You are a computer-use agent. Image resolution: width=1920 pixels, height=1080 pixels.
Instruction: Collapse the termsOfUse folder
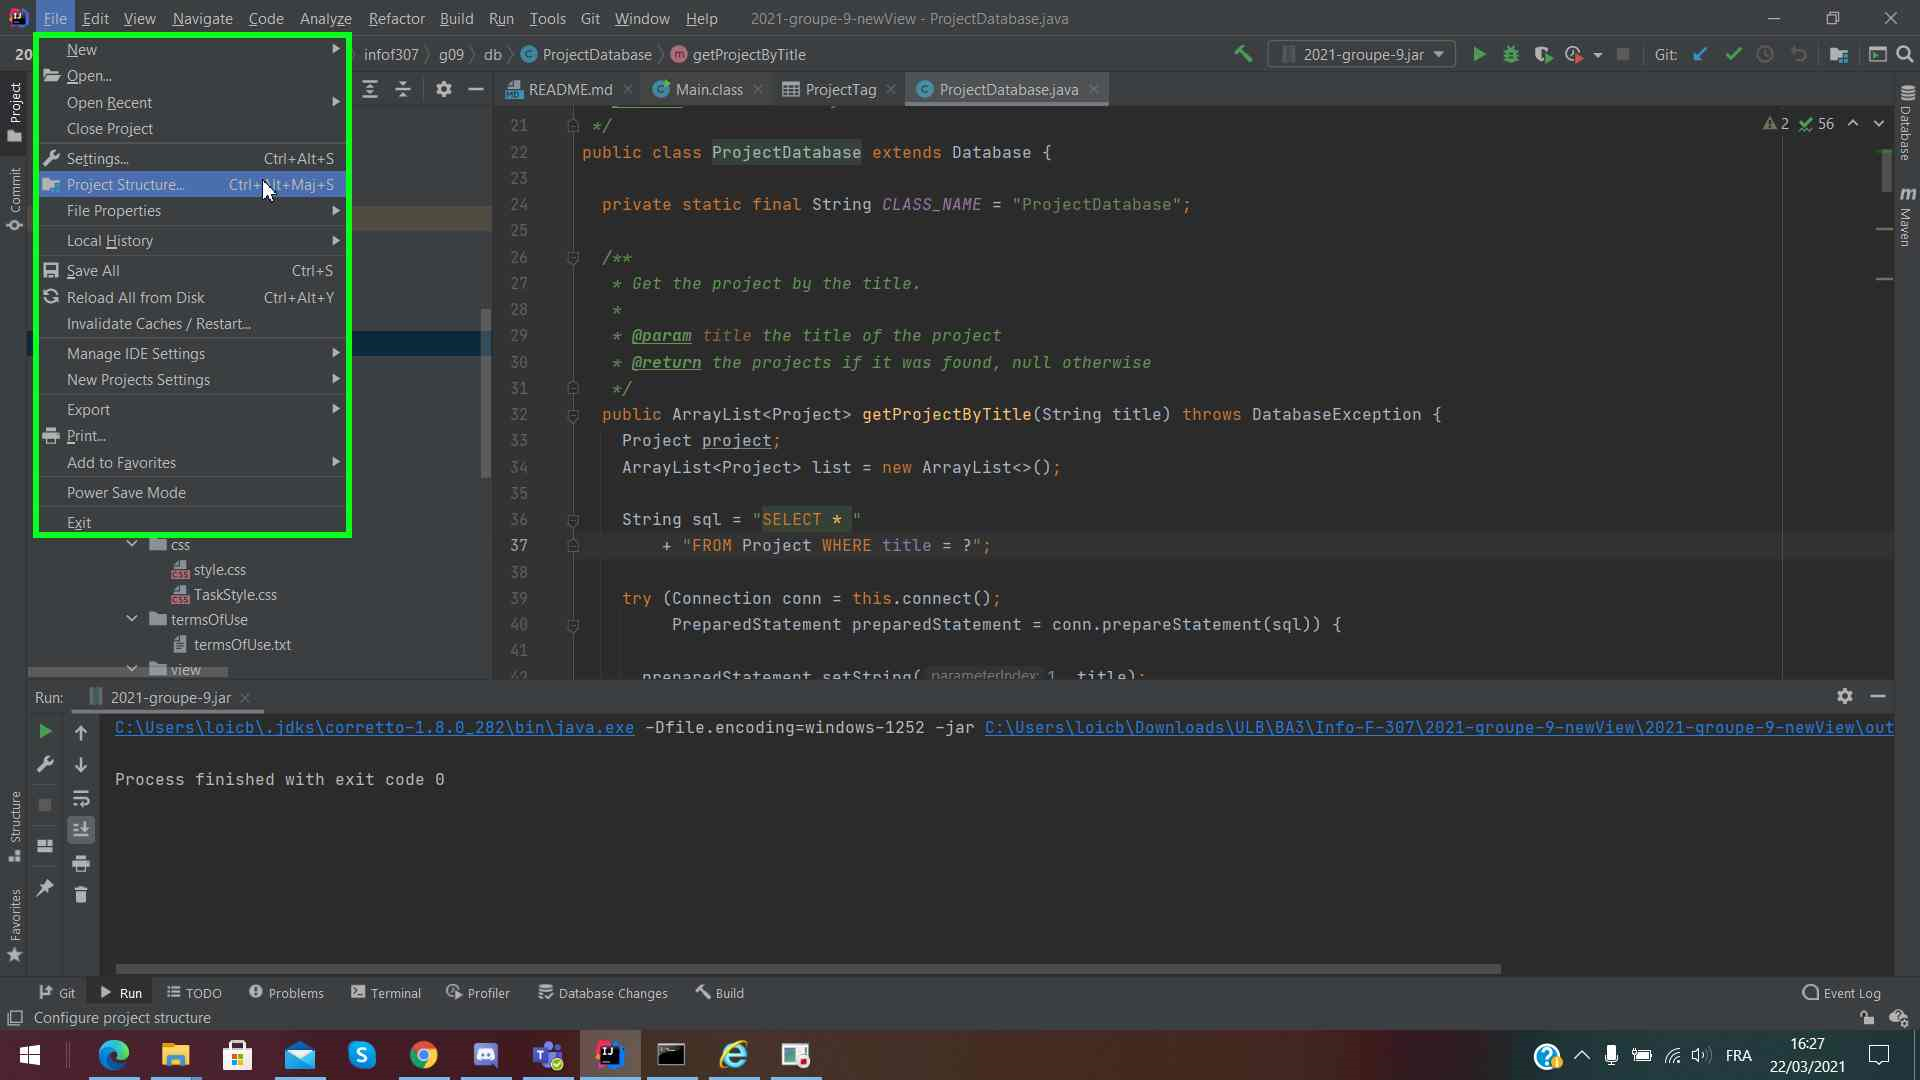pos(132,619)
